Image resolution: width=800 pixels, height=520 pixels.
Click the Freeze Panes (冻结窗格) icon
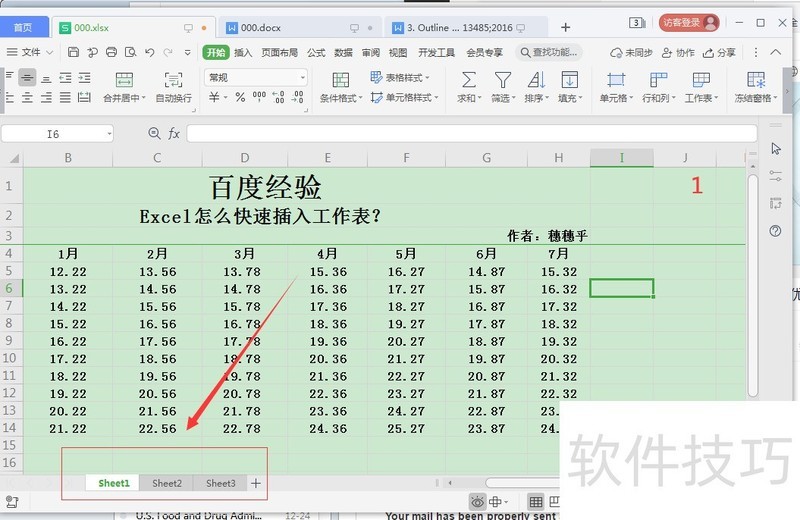point(756,80)
